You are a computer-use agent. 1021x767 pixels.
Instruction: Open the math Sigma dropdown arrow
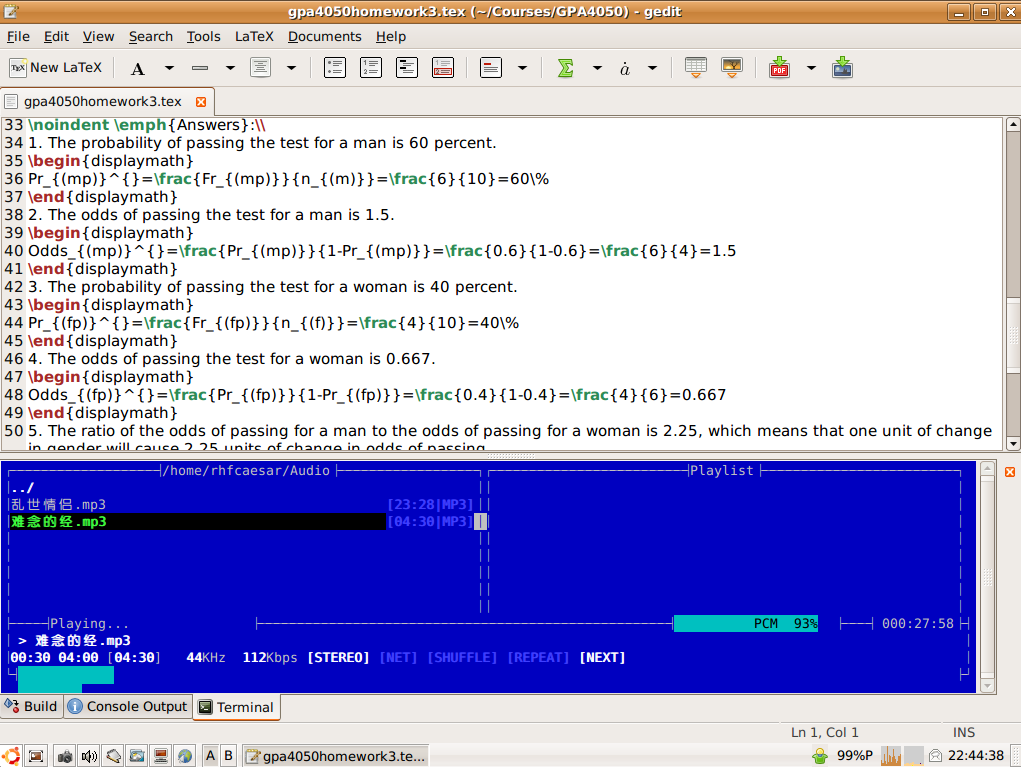coord(596,68)
